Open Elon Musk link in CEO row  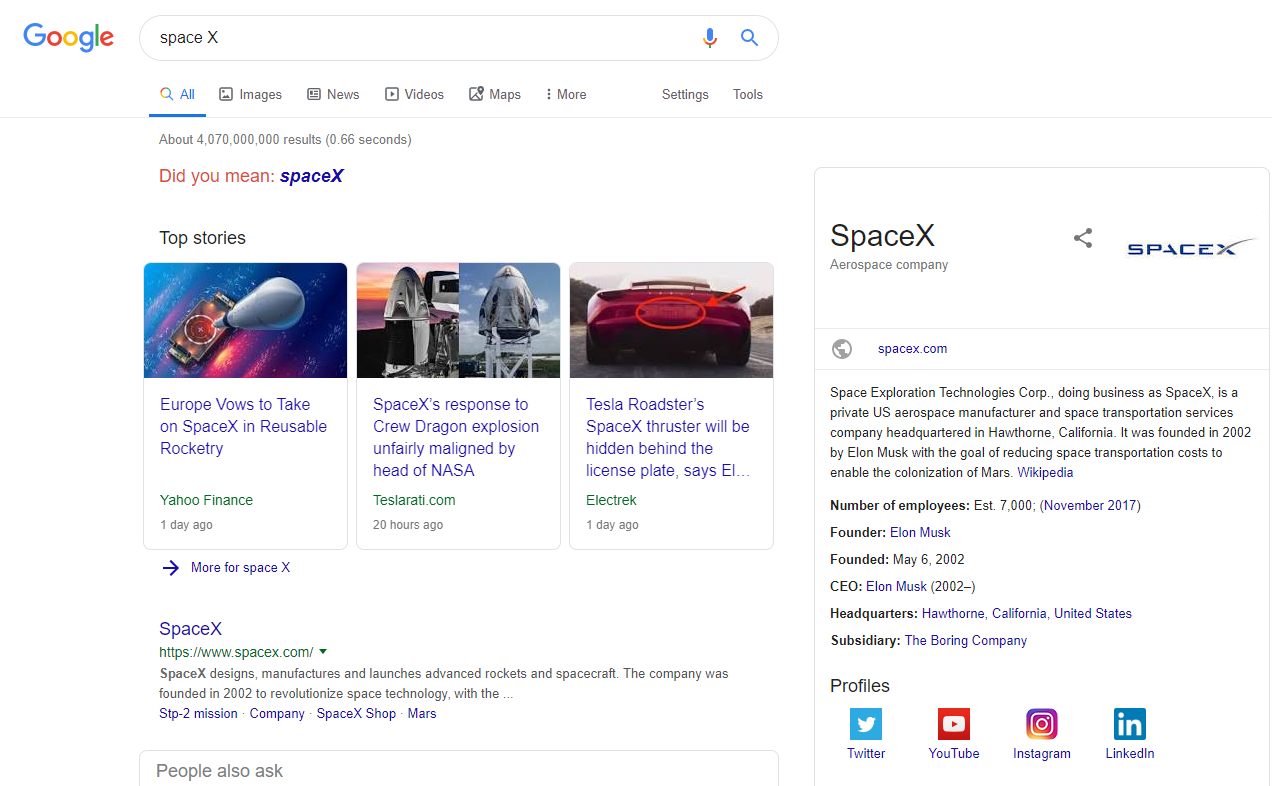click(x=896, y=587)
